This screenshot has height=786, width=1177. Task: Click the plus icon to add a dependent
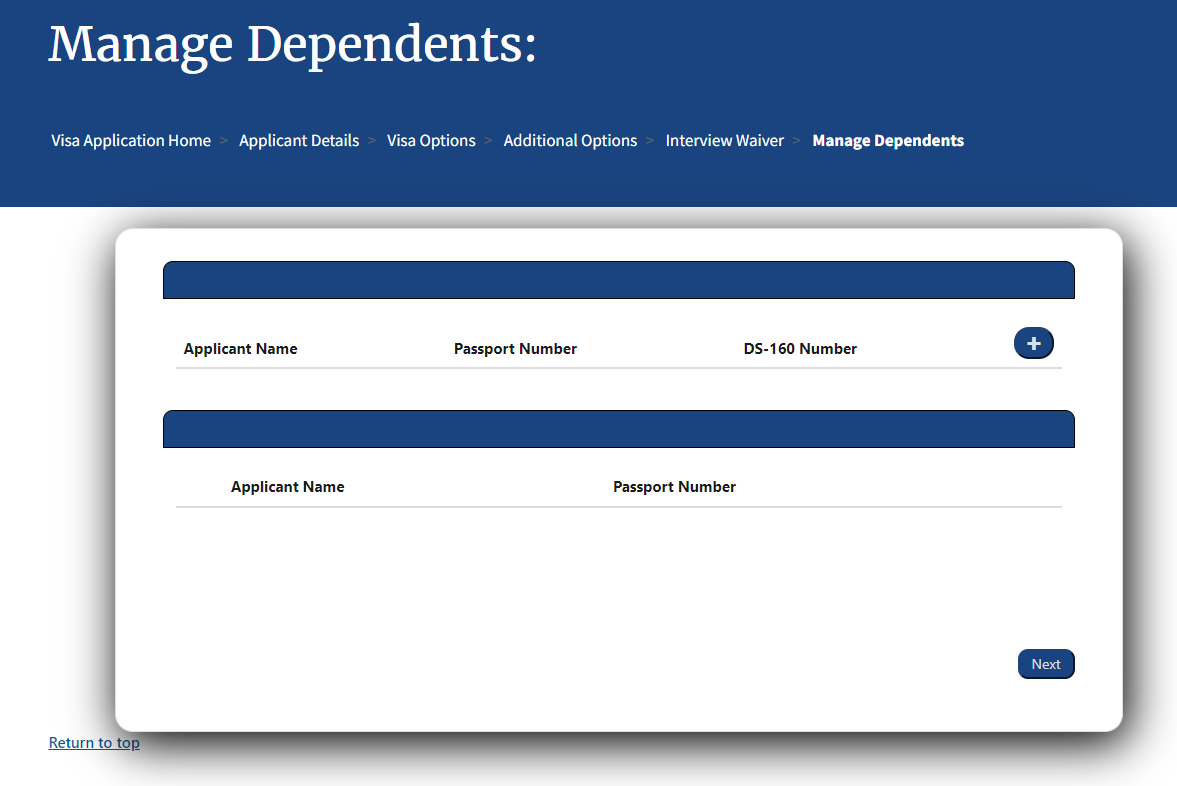(1033, 343)
